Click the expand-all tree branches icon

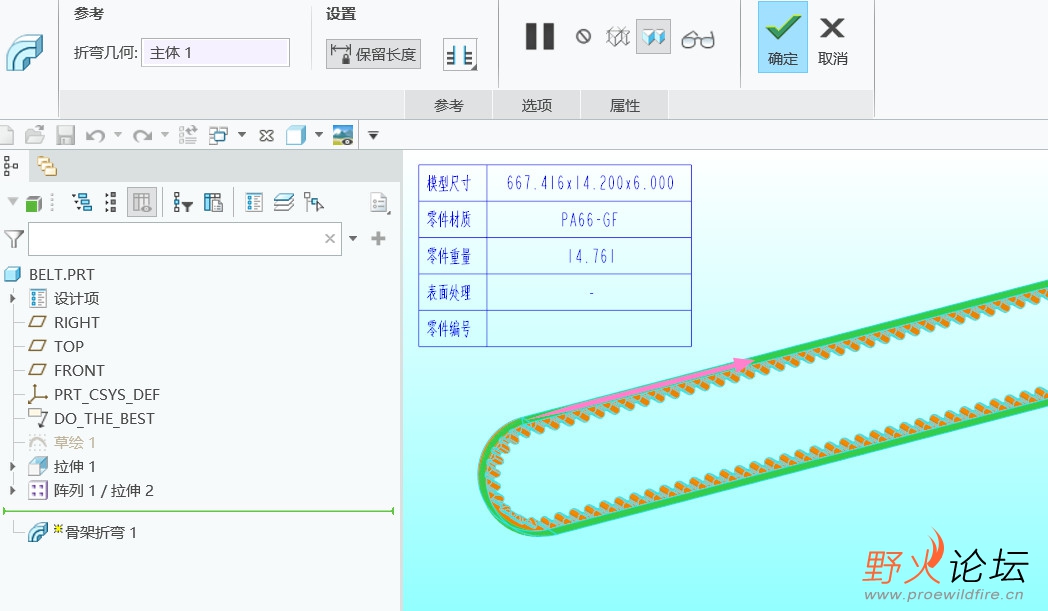point(82,202)
